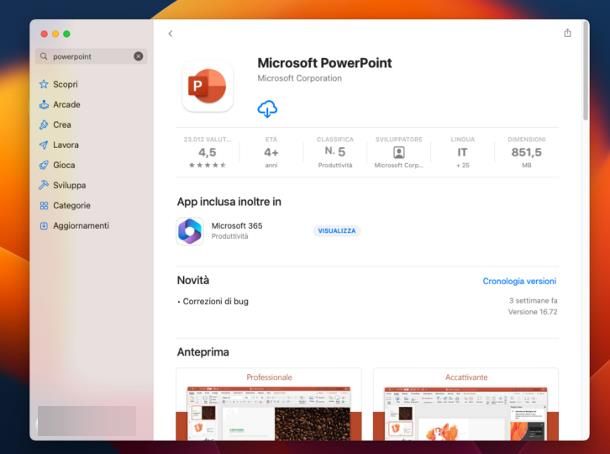Click the Correzioni di bug text
The height and width of the screenshot is (454, 610).
[x=215, y=301]
